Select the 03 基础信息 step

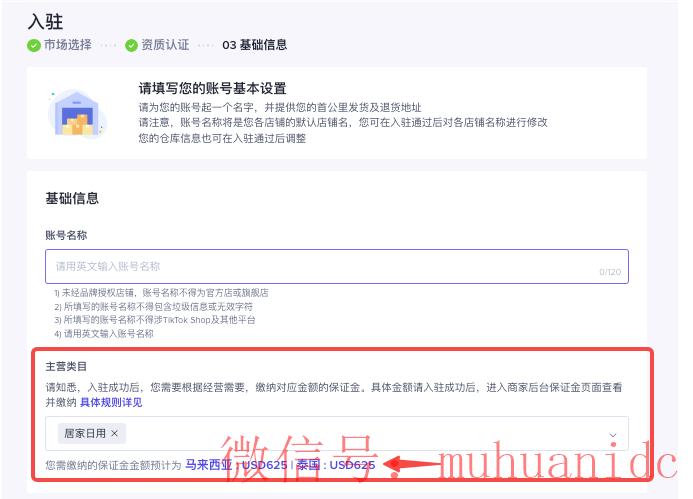[255, 45]
